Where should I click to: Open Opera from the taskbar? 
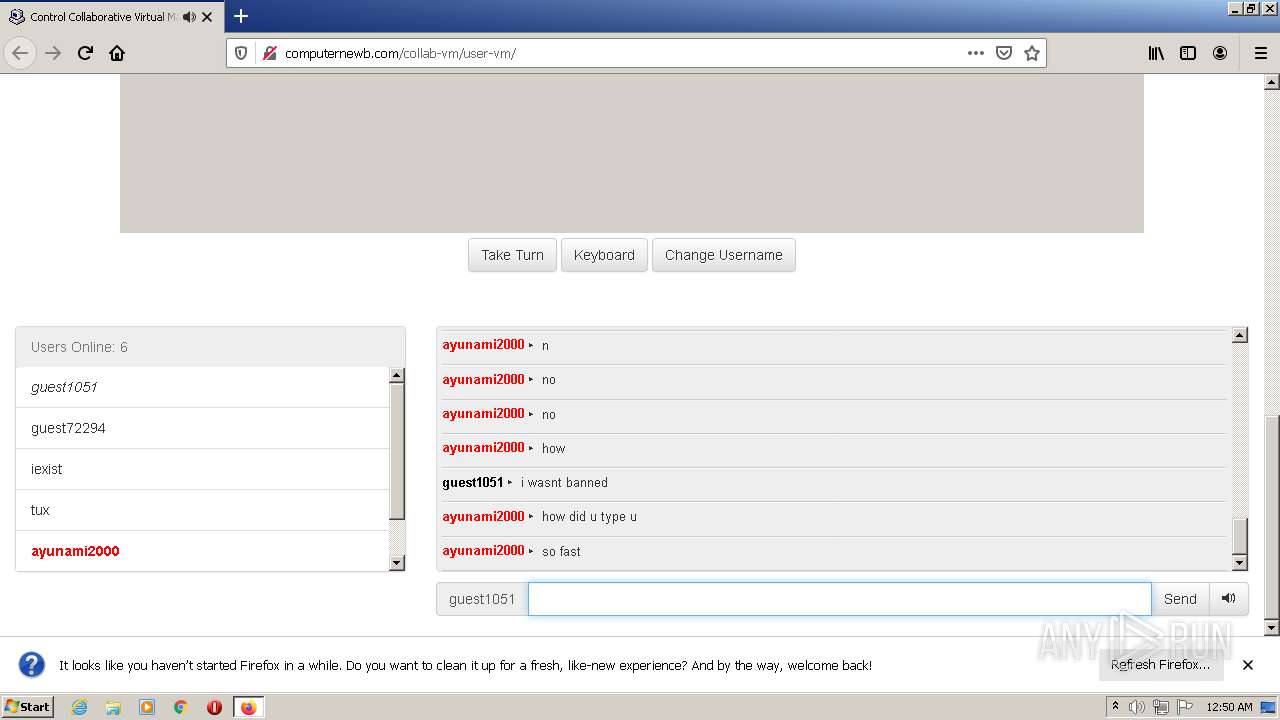tap(214, 707)
